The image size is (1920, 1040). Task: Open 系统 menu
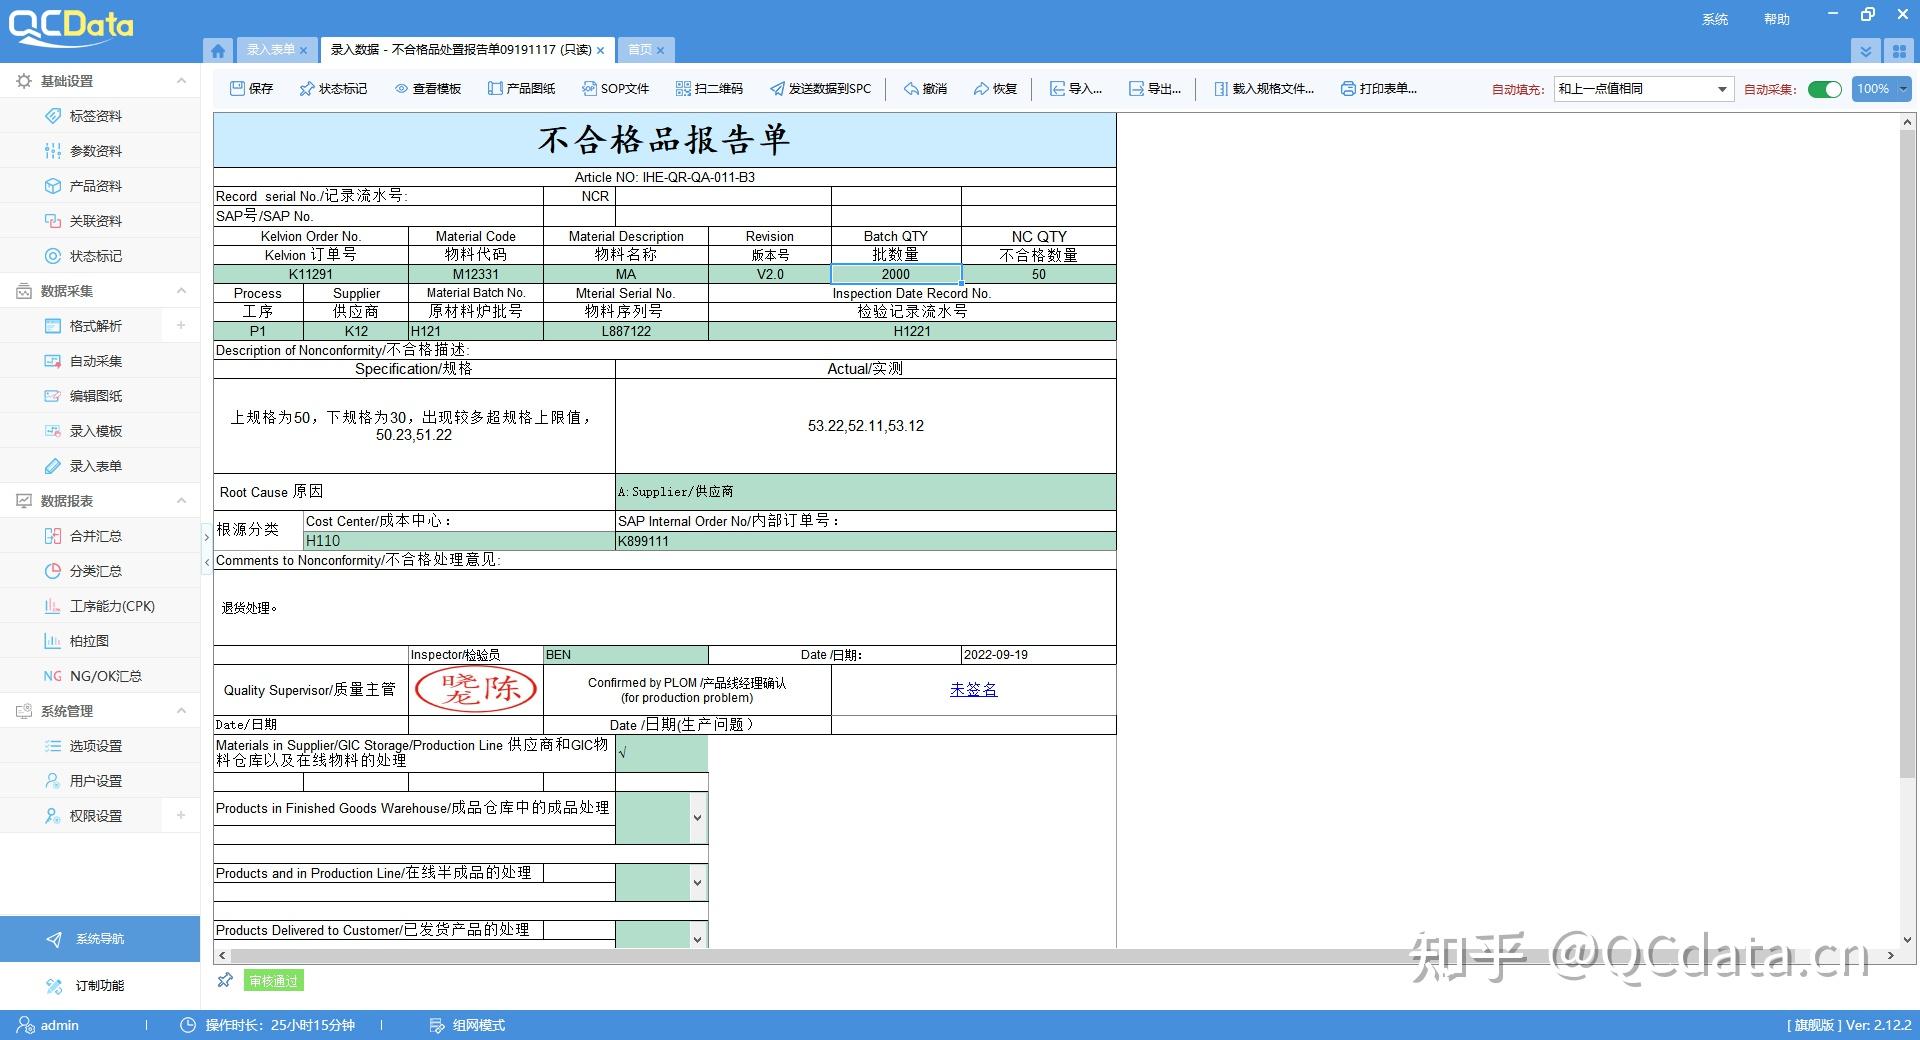pos(1715,19)
